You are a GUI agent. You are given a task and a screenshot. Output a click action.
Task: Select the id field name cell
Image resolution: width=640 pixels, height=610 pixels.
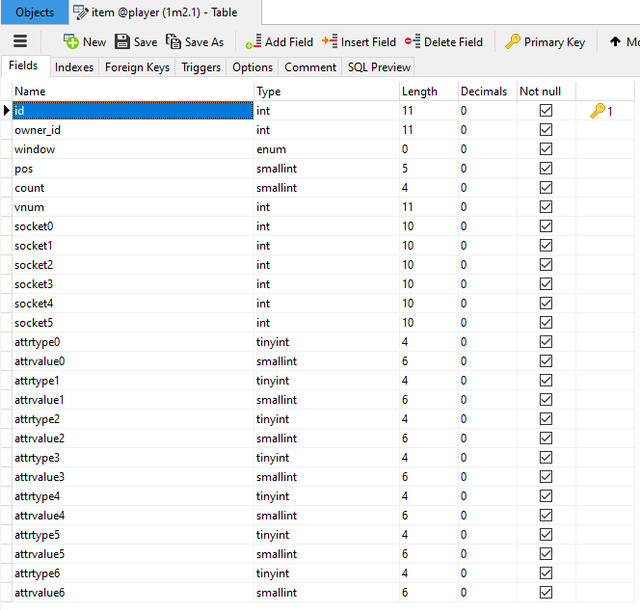point(133,110)
